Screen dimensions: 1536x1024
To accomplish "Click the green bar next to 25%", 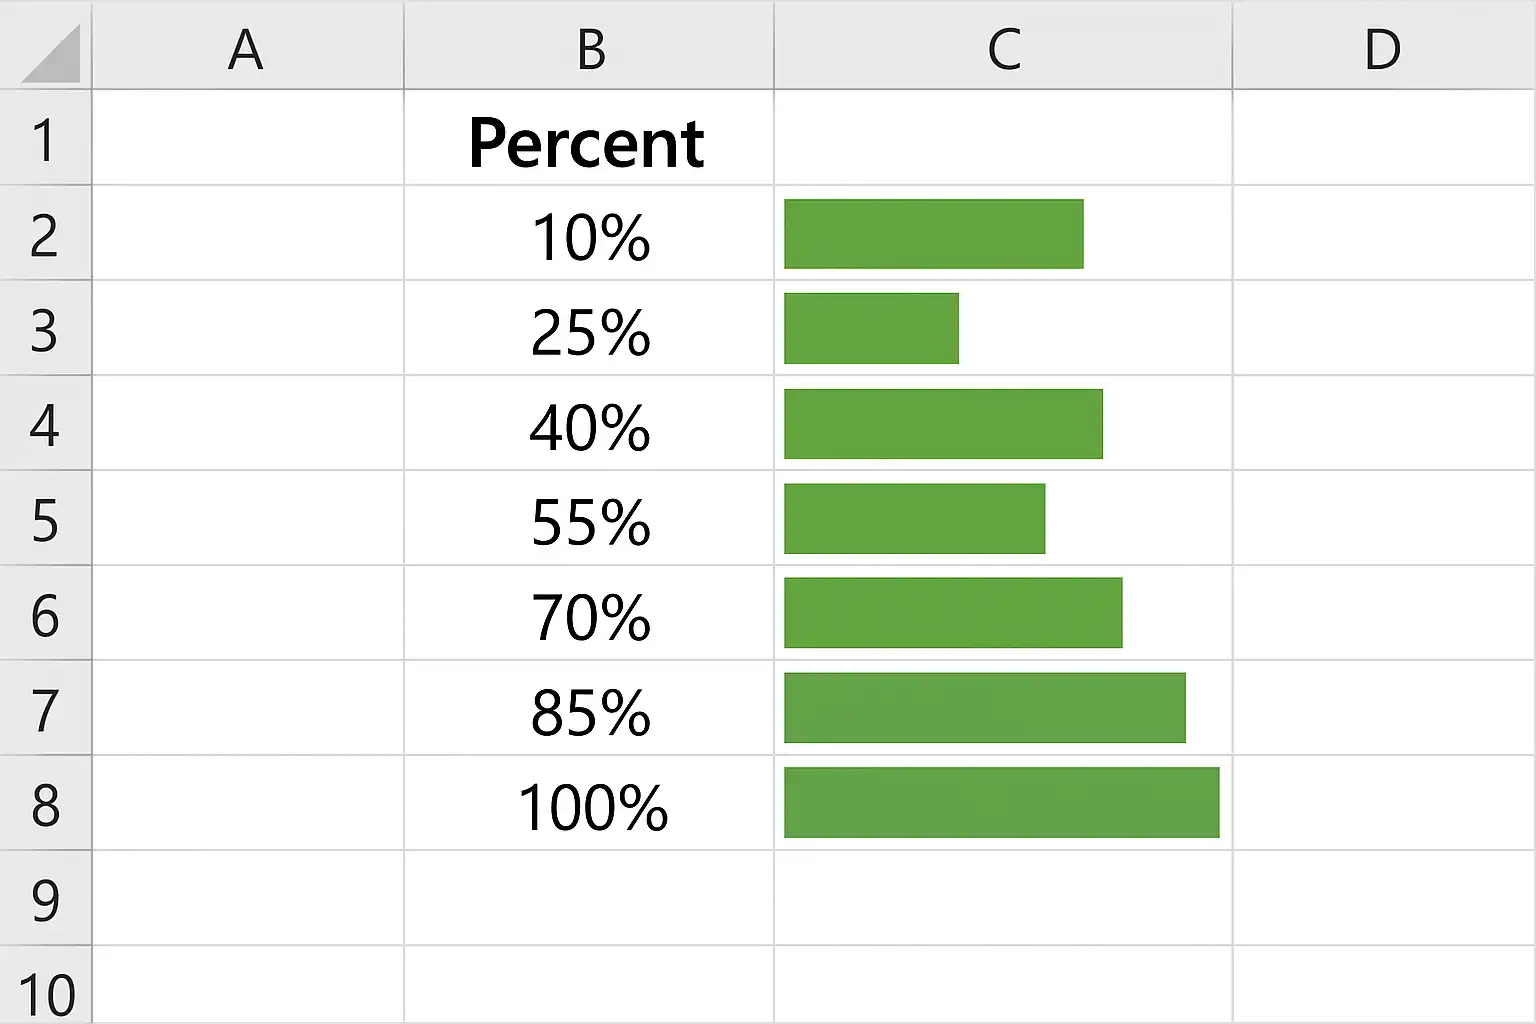I will (871, 328).
